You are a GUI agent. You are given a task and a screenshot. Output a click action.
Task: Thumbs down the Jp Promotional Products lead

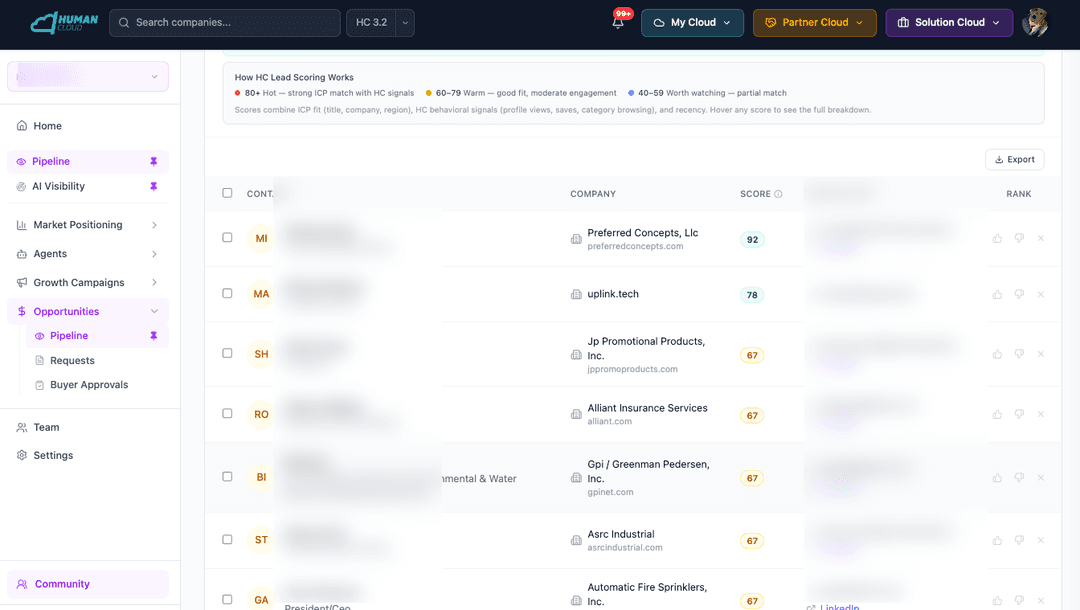coord(1019,354)
